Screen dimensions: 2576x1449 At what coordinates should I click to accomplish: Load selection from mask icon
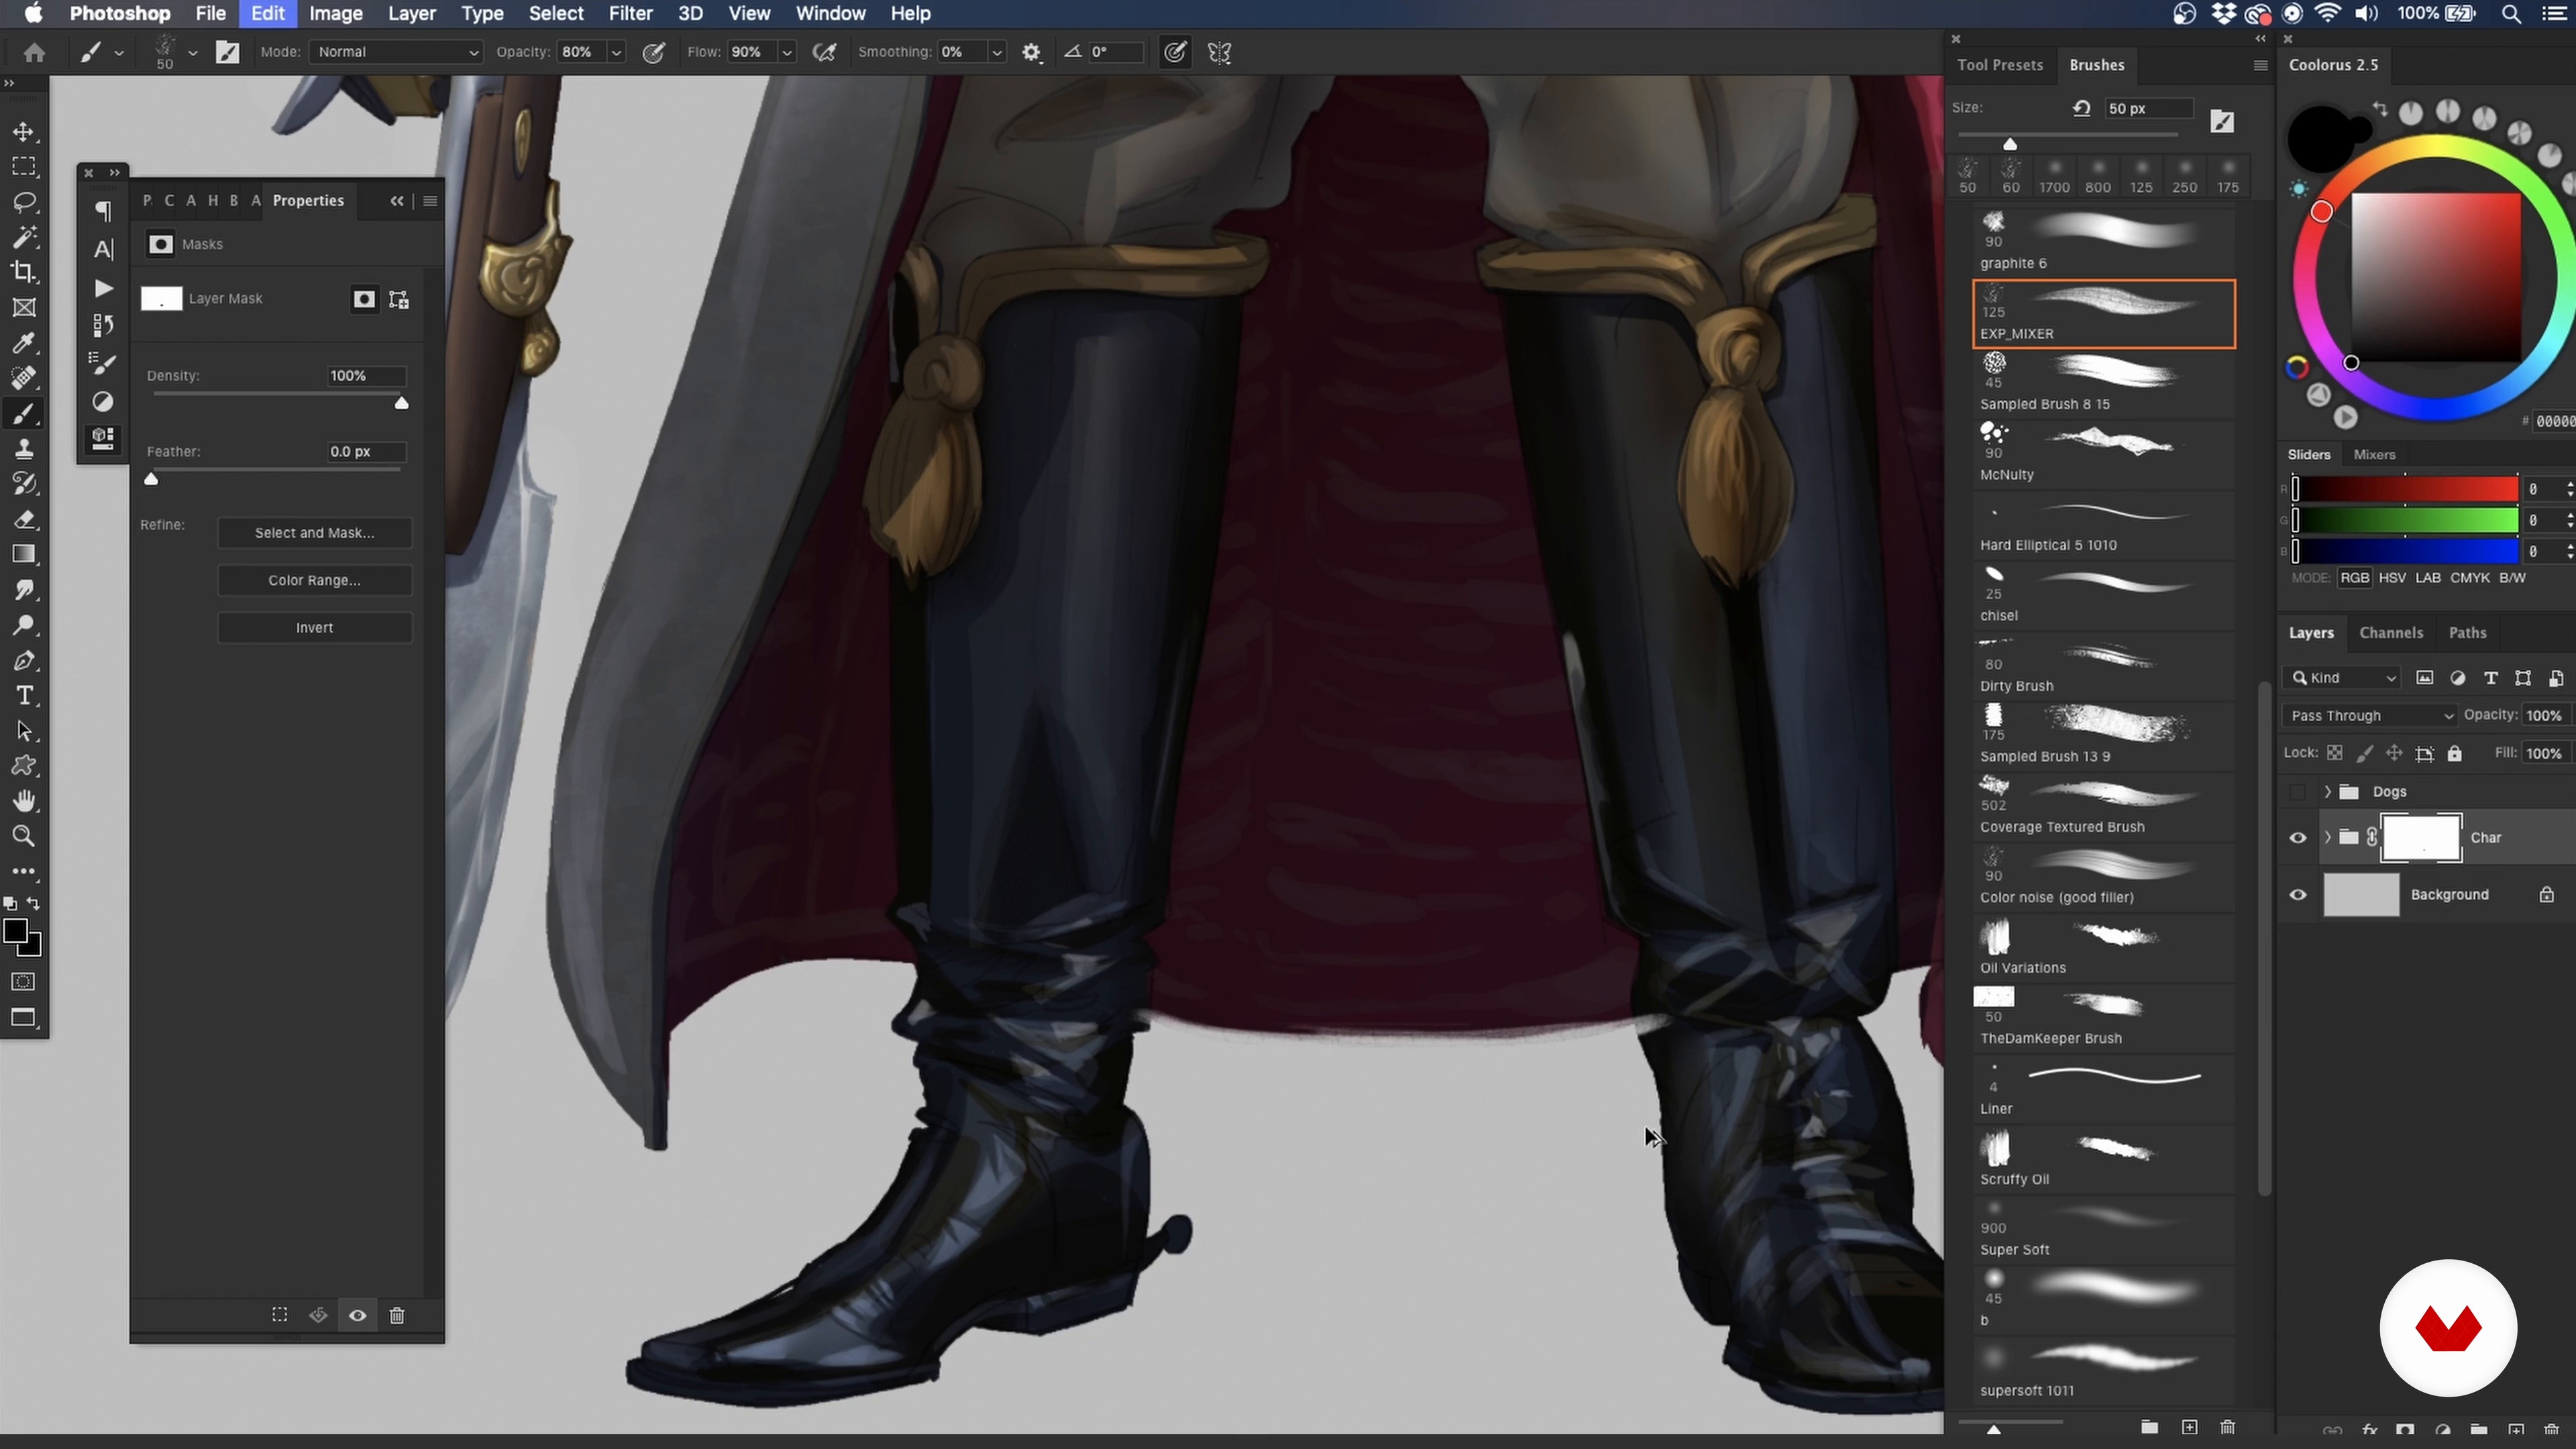click(x=280, y=1315)
